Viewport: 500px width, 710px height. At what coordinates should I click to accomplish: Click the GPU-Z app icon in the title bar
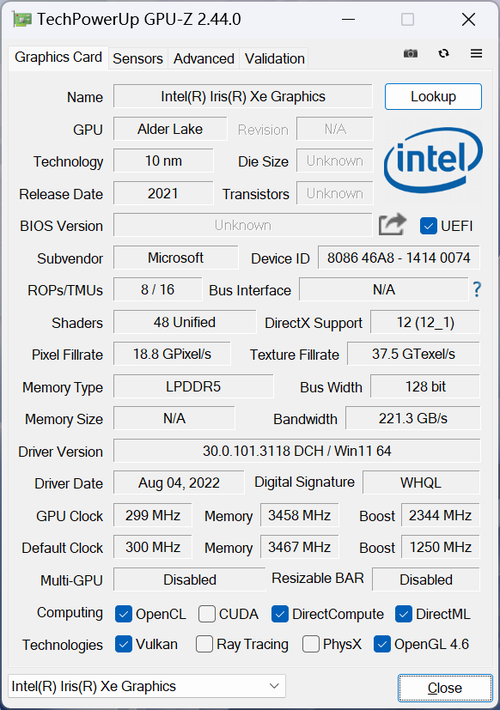tap(22, 19)
